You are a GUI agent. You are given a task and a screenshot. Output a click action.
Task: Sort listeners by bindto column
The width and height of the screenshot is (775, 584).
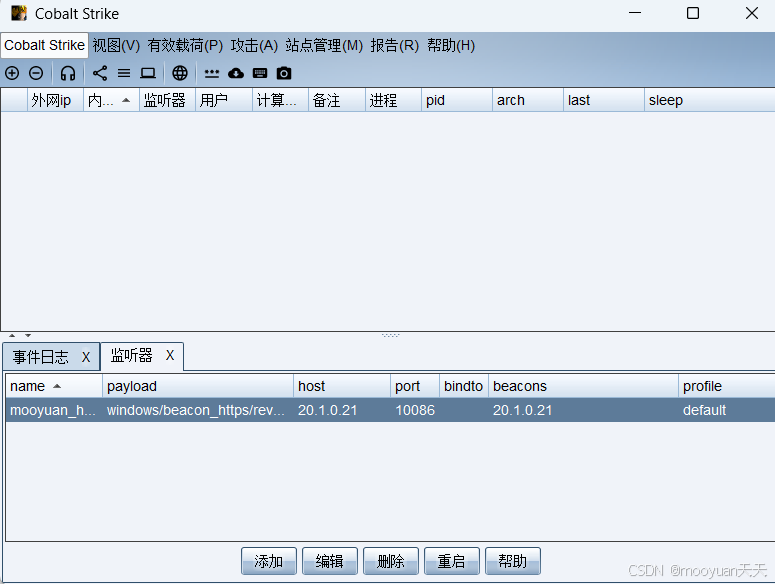point(464,386)
